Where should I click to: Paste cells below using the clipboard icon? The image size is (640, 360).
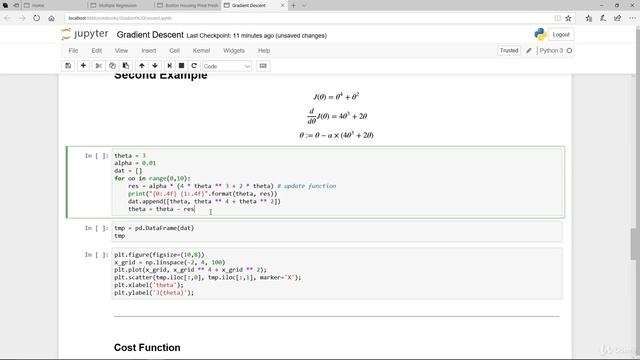coord(126,66)
